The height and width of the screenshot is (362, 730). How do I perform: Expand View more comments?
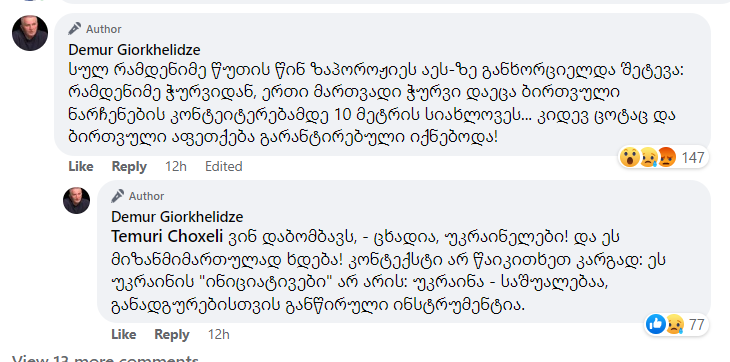[x=106, y=359]
